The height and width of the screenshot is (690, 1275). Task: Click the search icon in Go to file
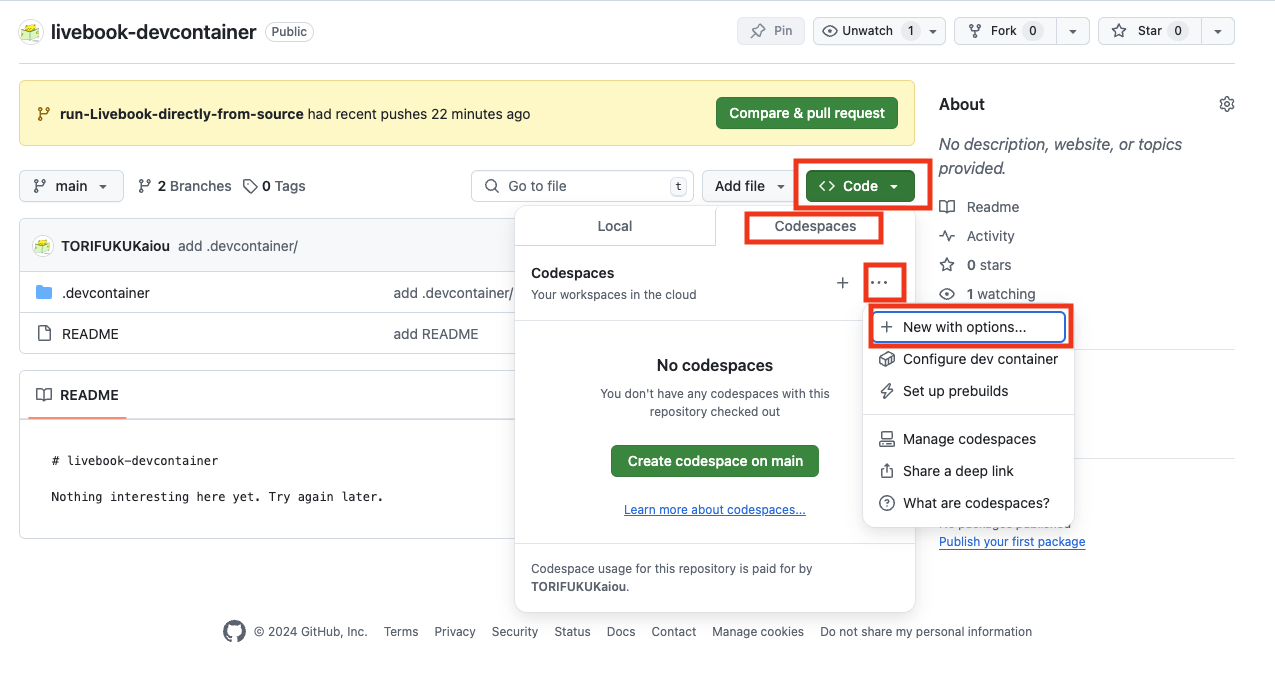click(491, 186)
